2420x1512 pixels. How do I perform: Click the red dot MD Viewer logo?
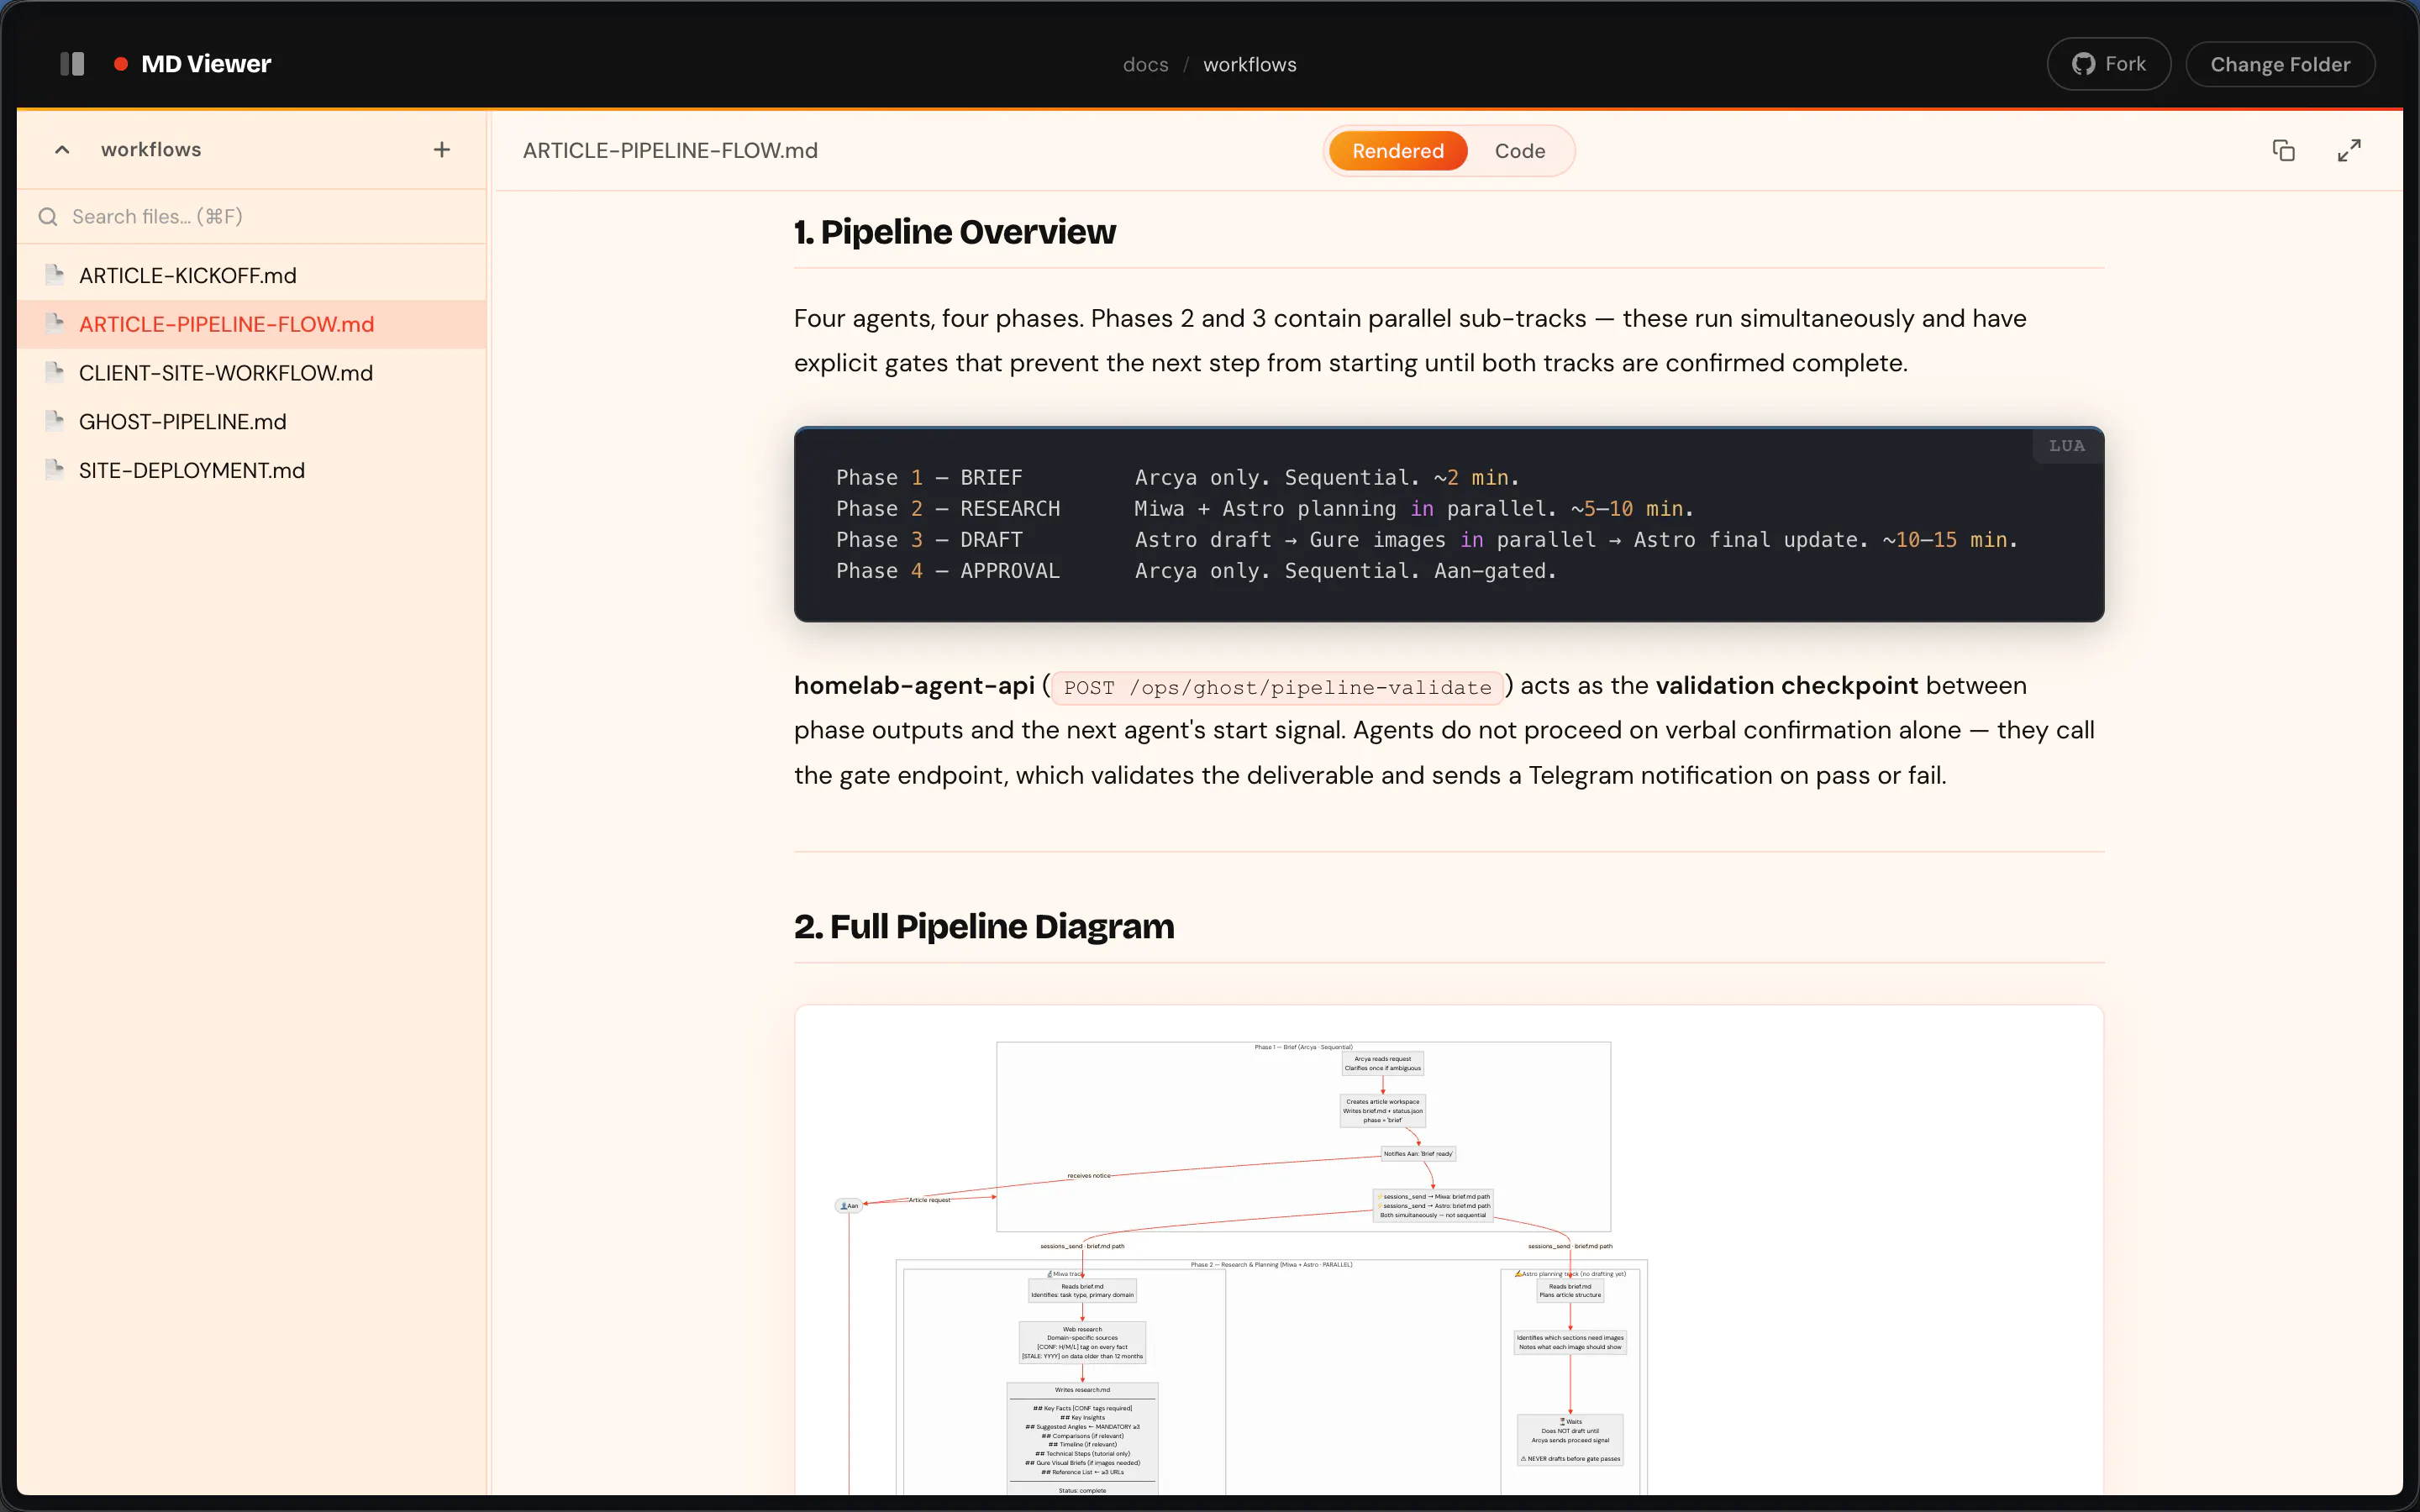121,64
